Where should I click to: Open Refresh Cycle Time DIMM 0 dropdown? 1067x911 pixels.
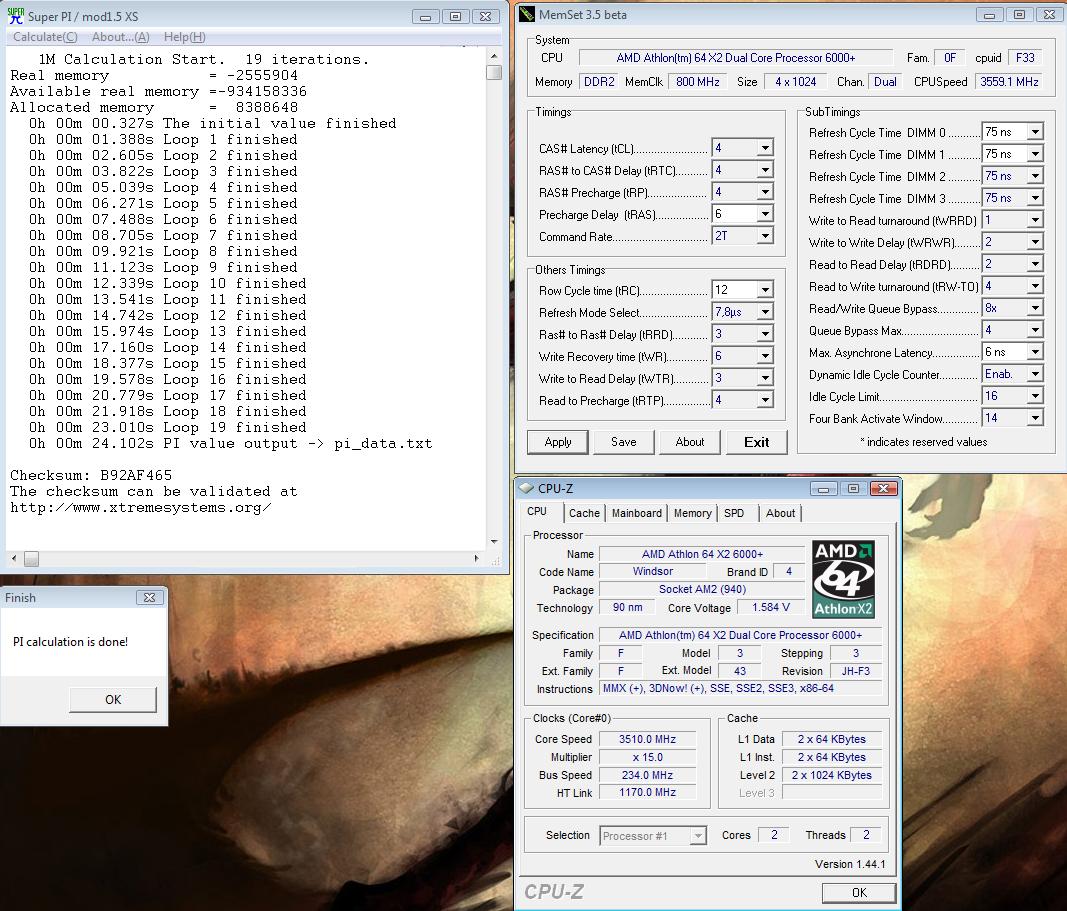pos(1035,132)
